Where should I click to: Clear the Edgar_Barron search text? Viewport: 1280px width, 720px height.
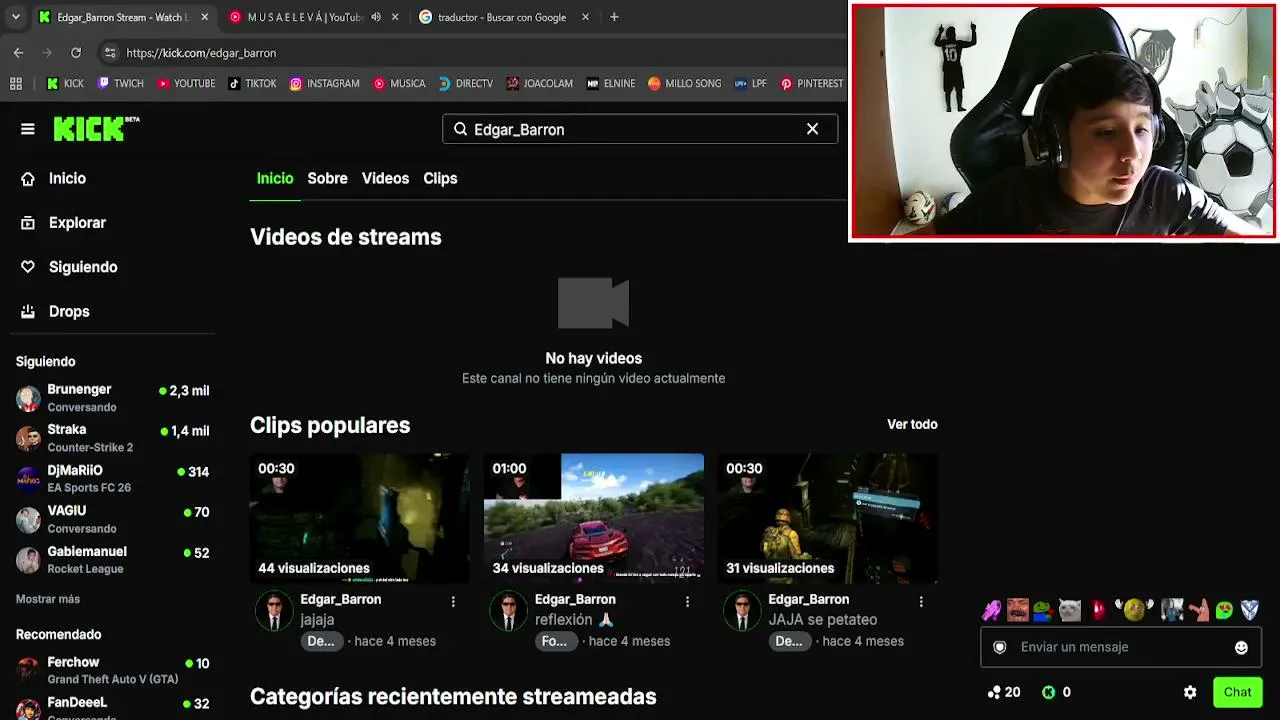click(x=812, y=129)
